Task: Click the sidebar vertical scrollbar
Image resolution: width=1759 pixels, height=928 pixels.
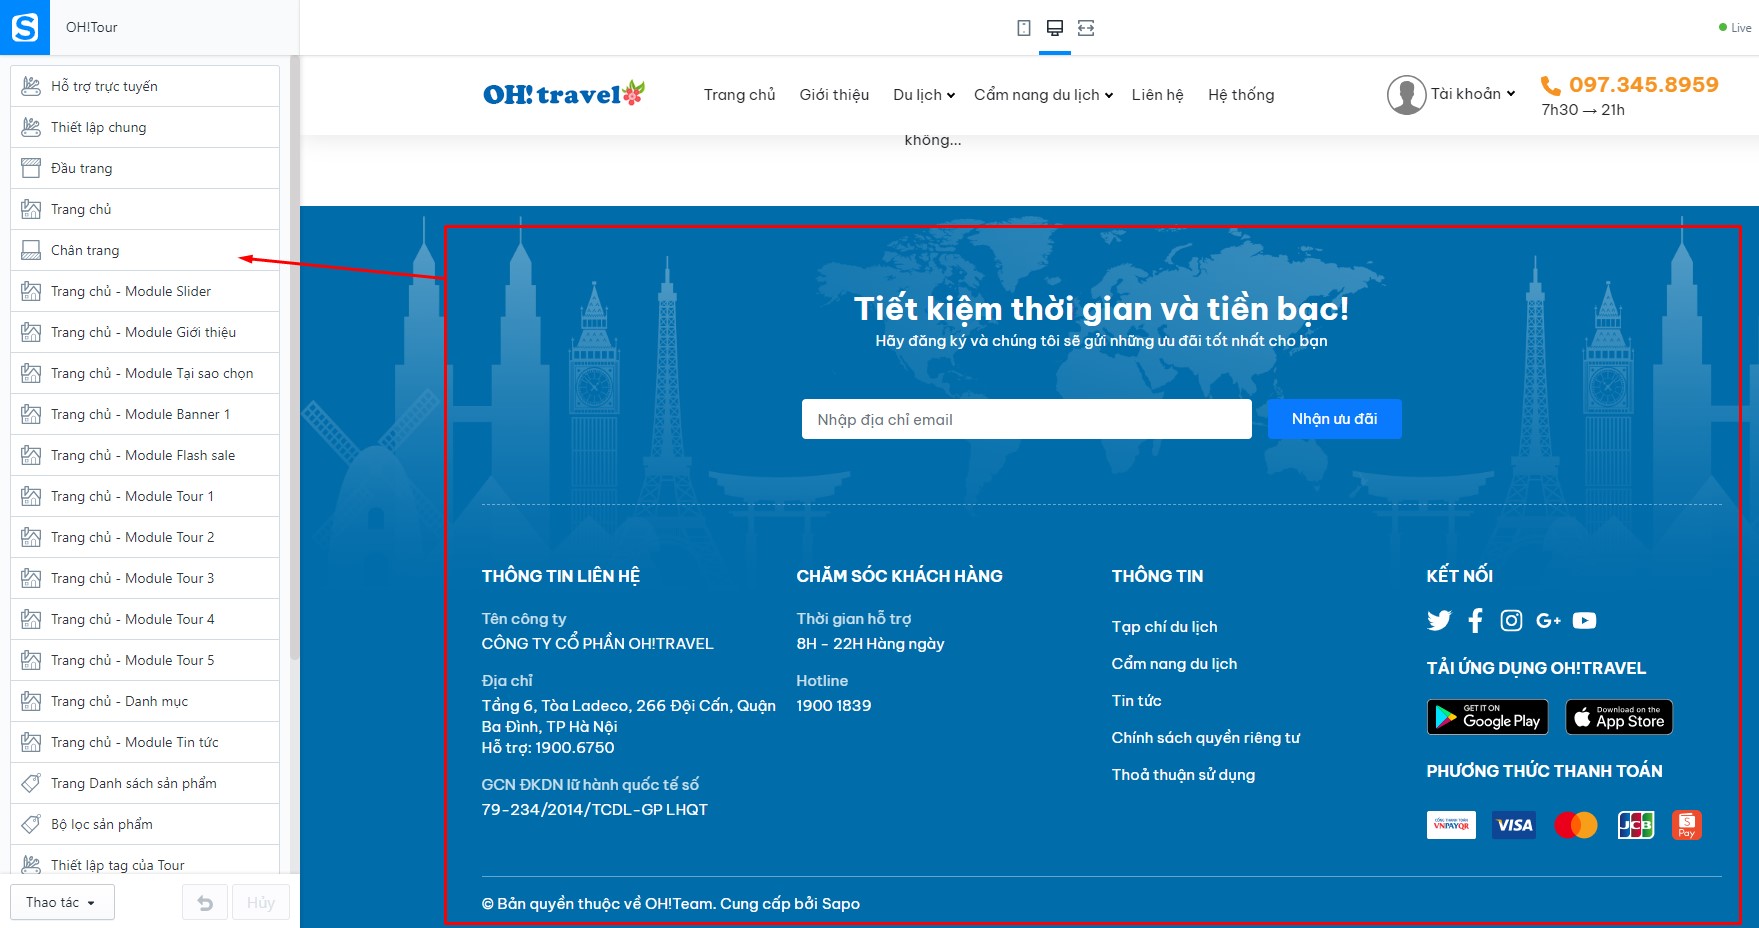Action: pos(294,360)
